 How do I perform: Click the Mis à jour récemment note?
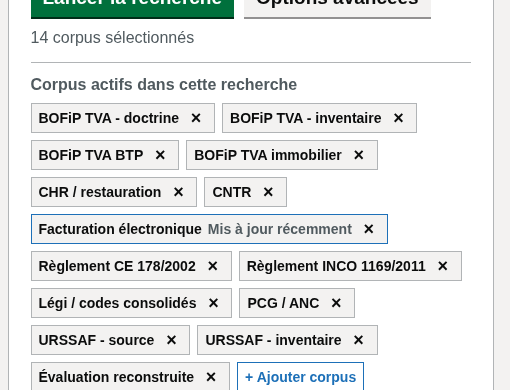click(280, 229)
